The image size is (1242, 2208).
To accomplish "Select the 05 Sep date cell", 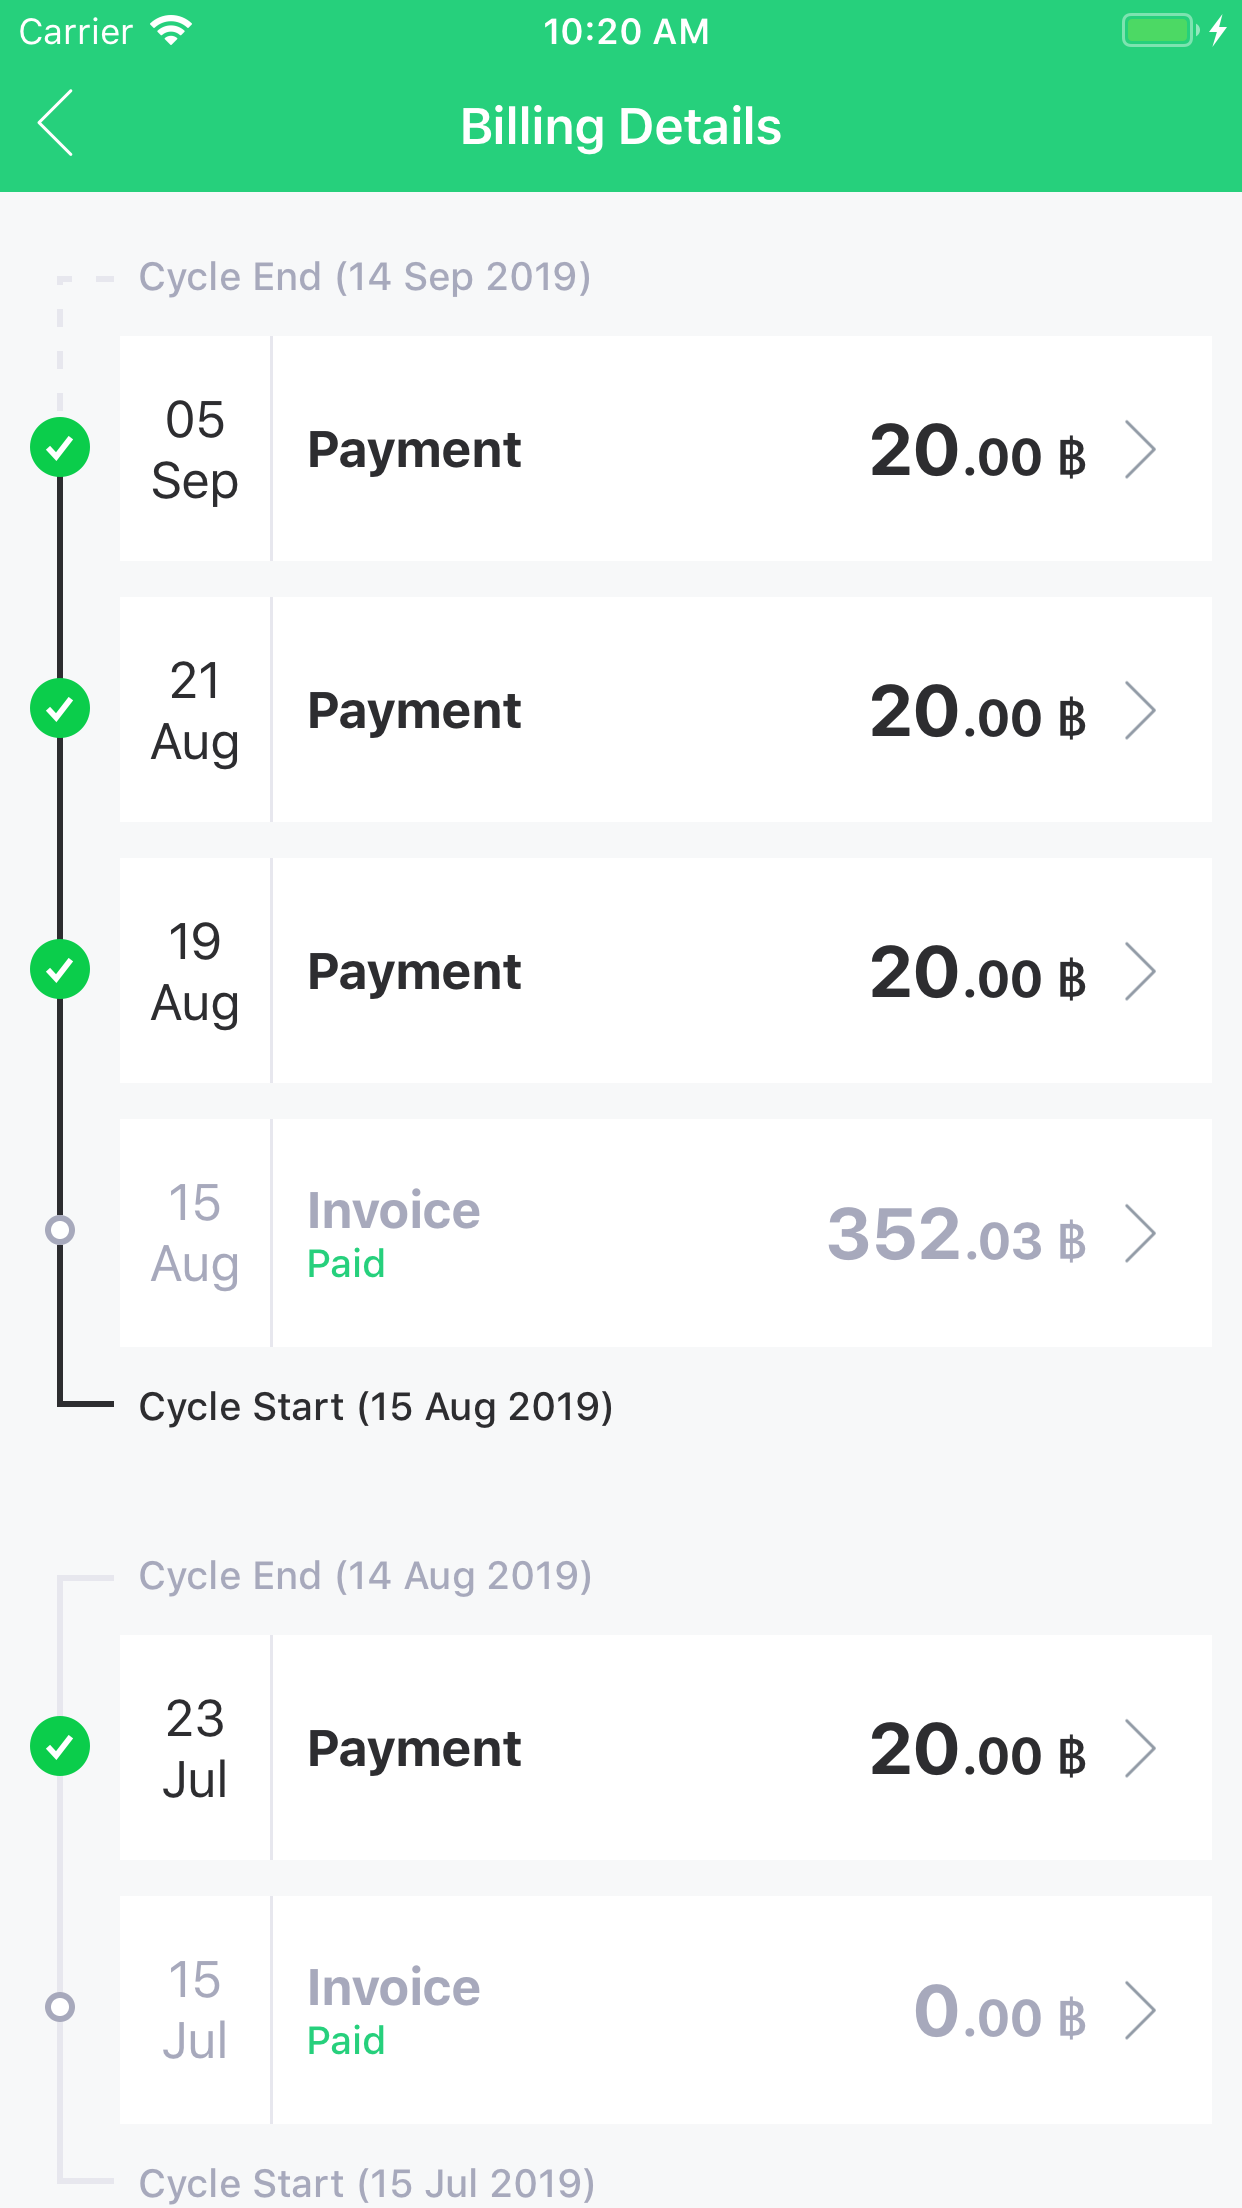I will point(195,449).
